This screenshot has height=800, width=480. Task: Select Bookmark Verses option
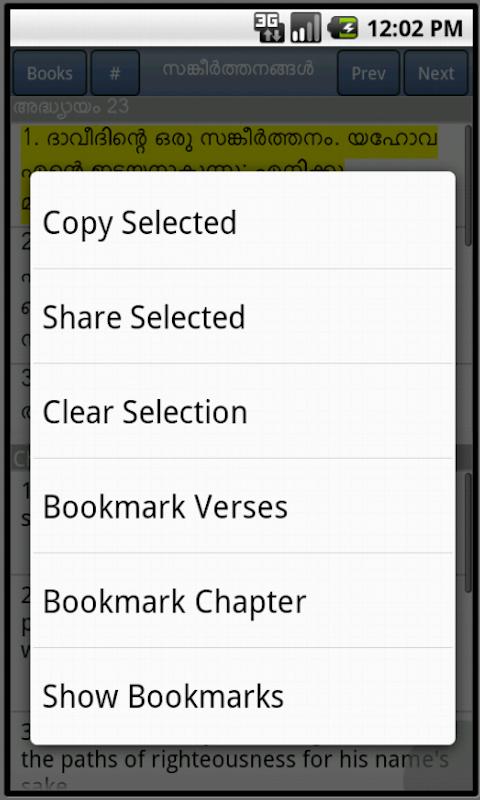click(x=243, y=506)
